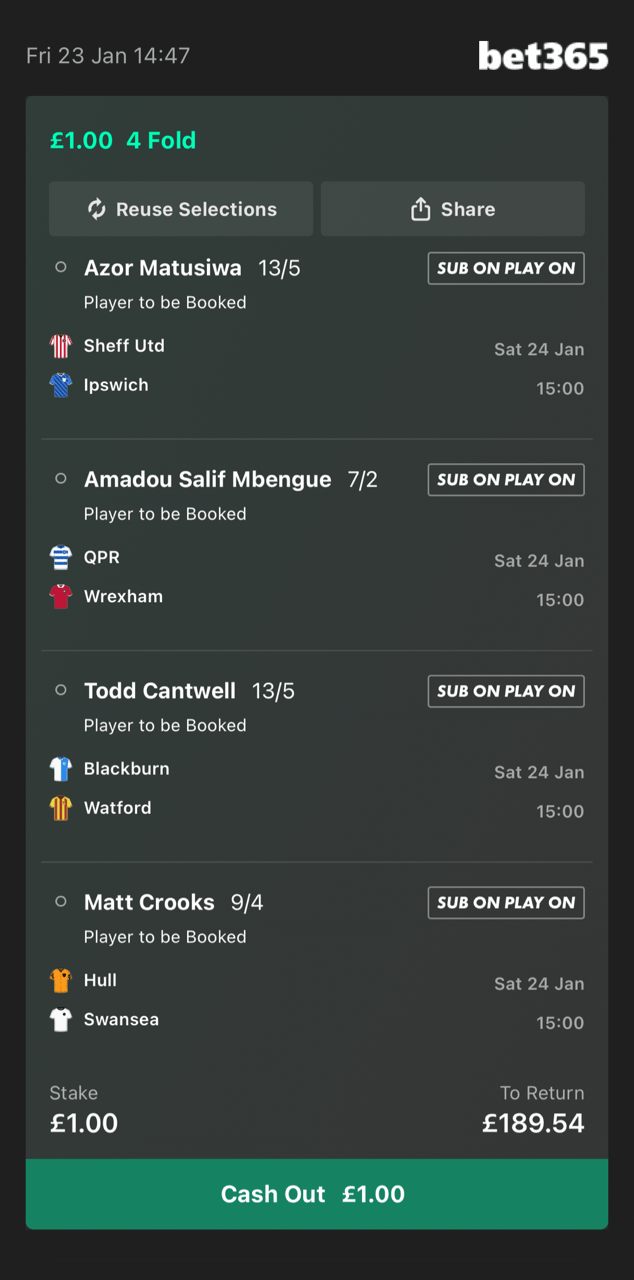This screenshot has height=1280, width=634.
Task: Select status circle beside Azor Matusiwa
Action: [x=61, y=268]
